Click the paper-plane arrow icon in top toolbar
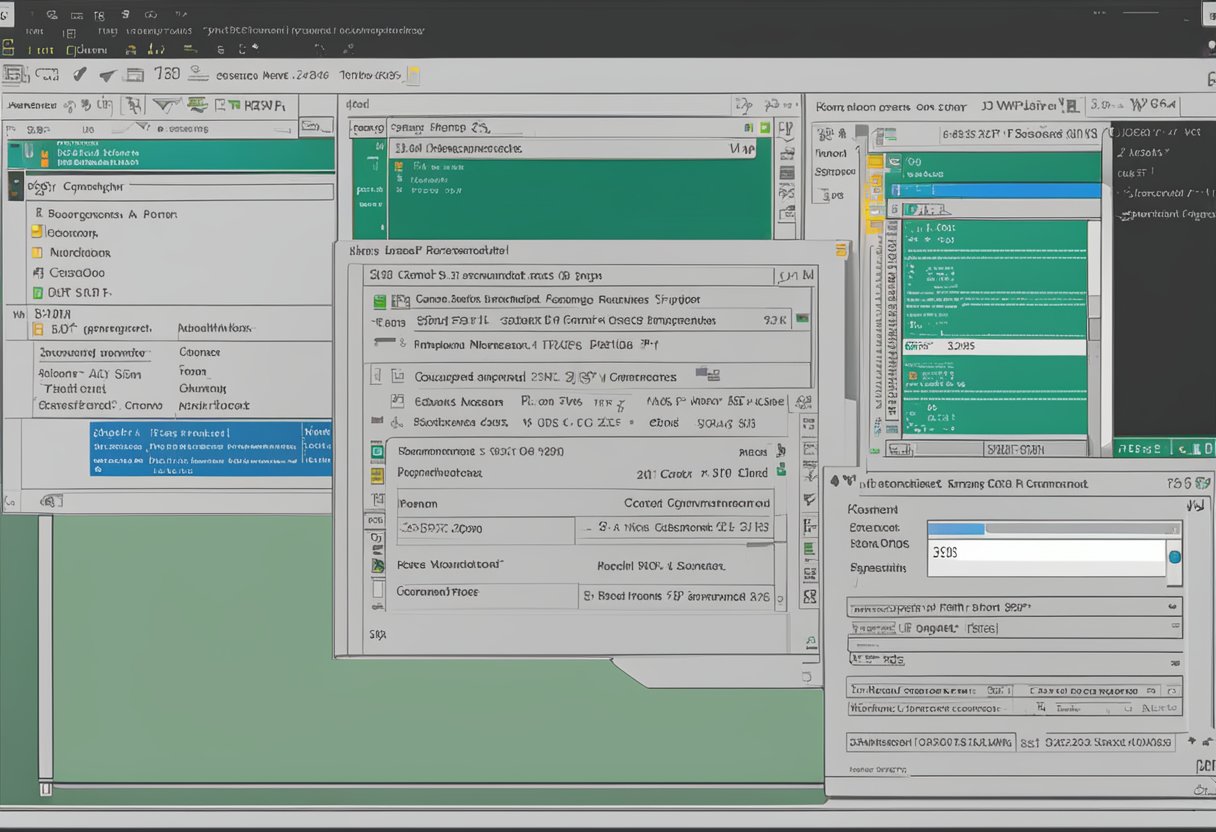 pyautogui.click(x=108, y=75)
